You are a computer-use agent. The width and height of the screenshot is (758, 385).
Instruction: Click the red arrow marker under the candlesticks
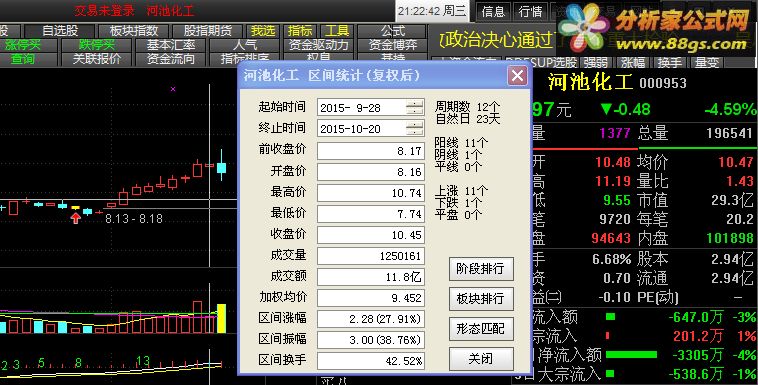point(75,218)
